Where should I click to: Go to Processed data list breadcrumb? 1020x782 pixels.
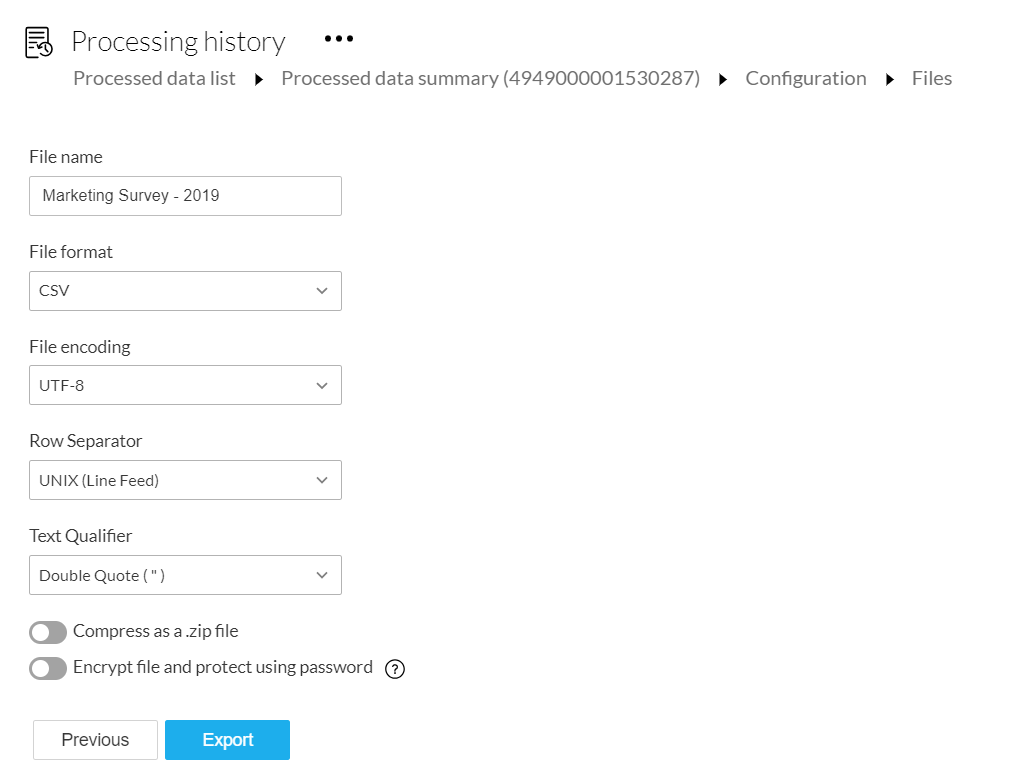pyautogui.click(x=154, y=79)
